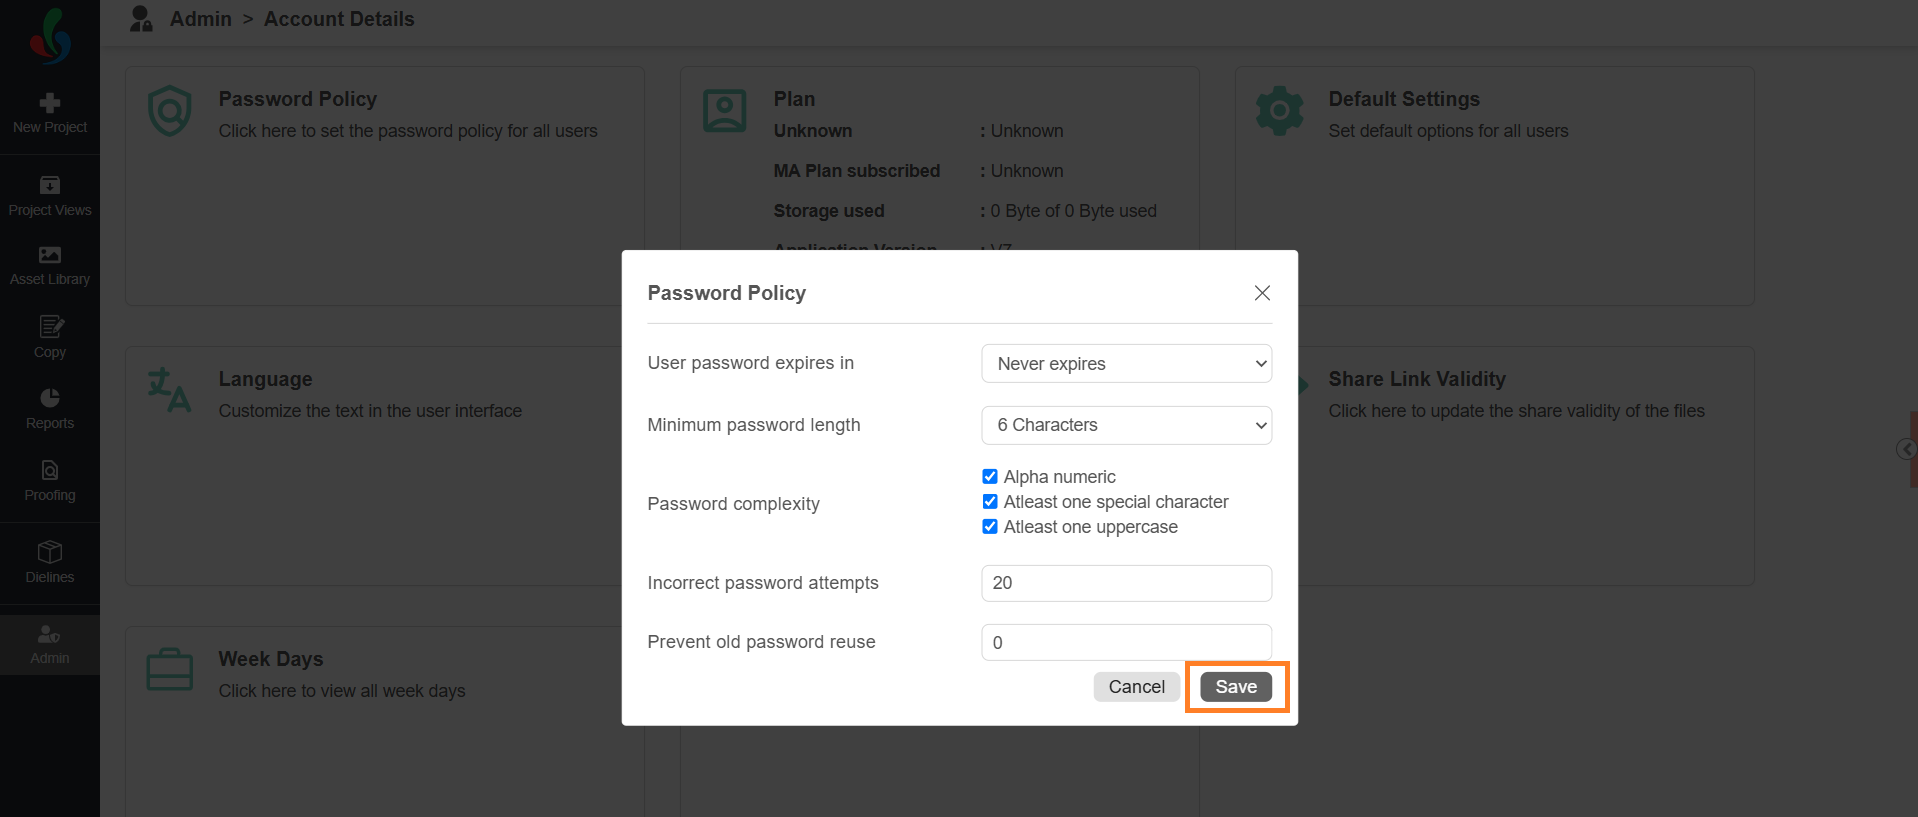Select the Proofing sidebar icon
1918x817 pixels.
coord(50,481)
